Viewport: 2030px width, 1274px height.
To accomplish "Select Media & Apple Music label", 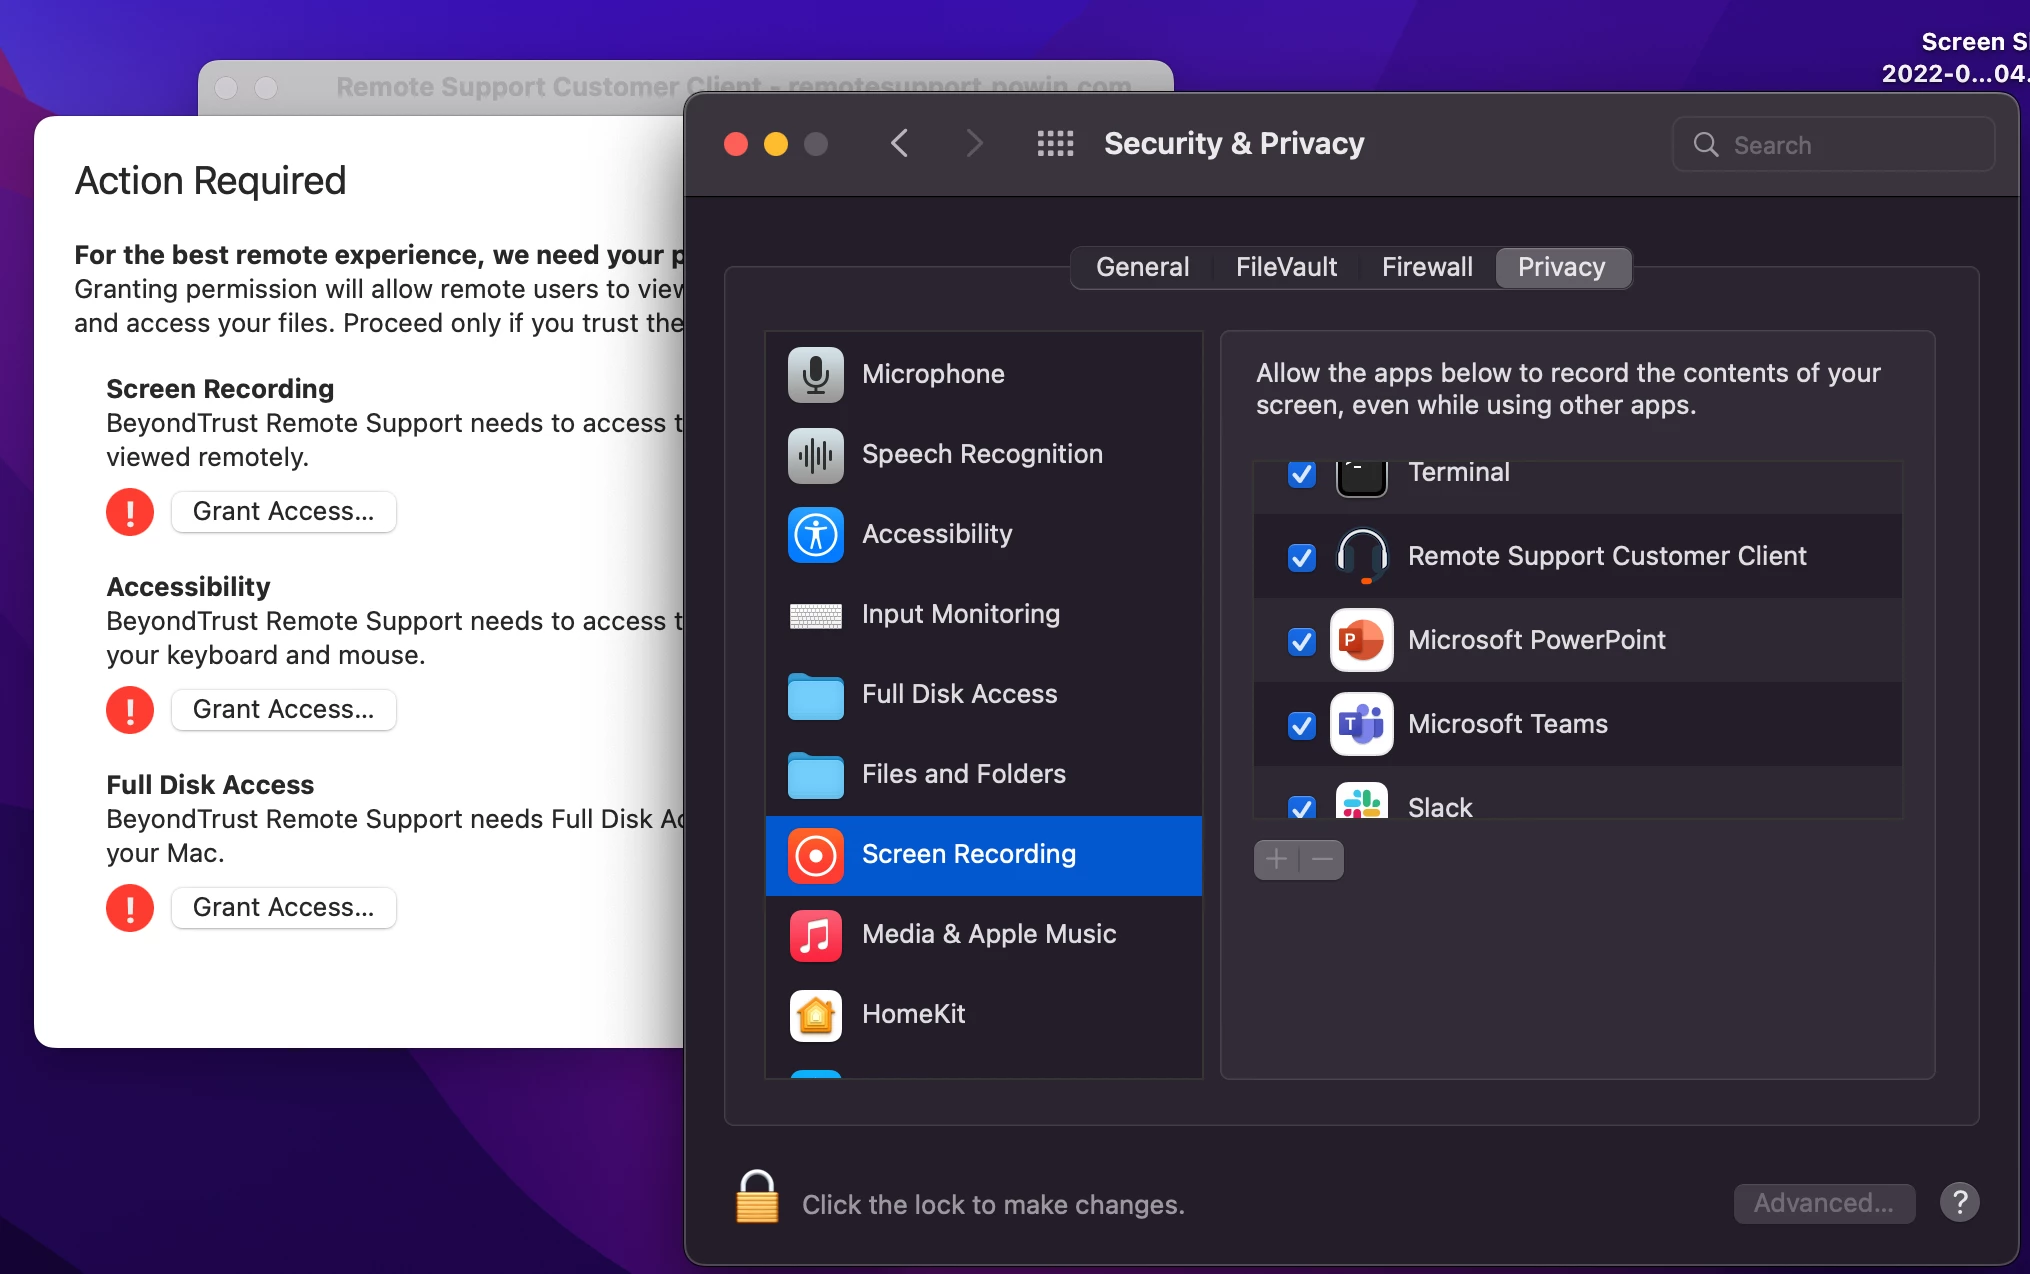I will click(989, 934).
